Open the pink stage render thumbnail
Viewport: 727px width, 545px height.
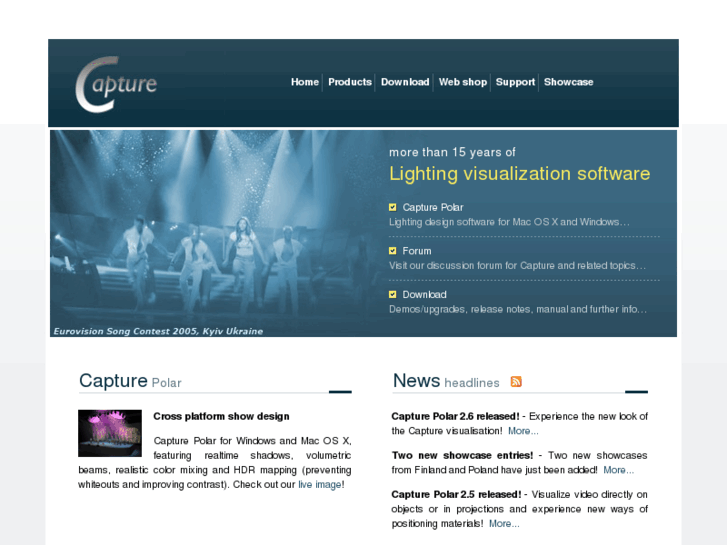click(x=110, y=433)
